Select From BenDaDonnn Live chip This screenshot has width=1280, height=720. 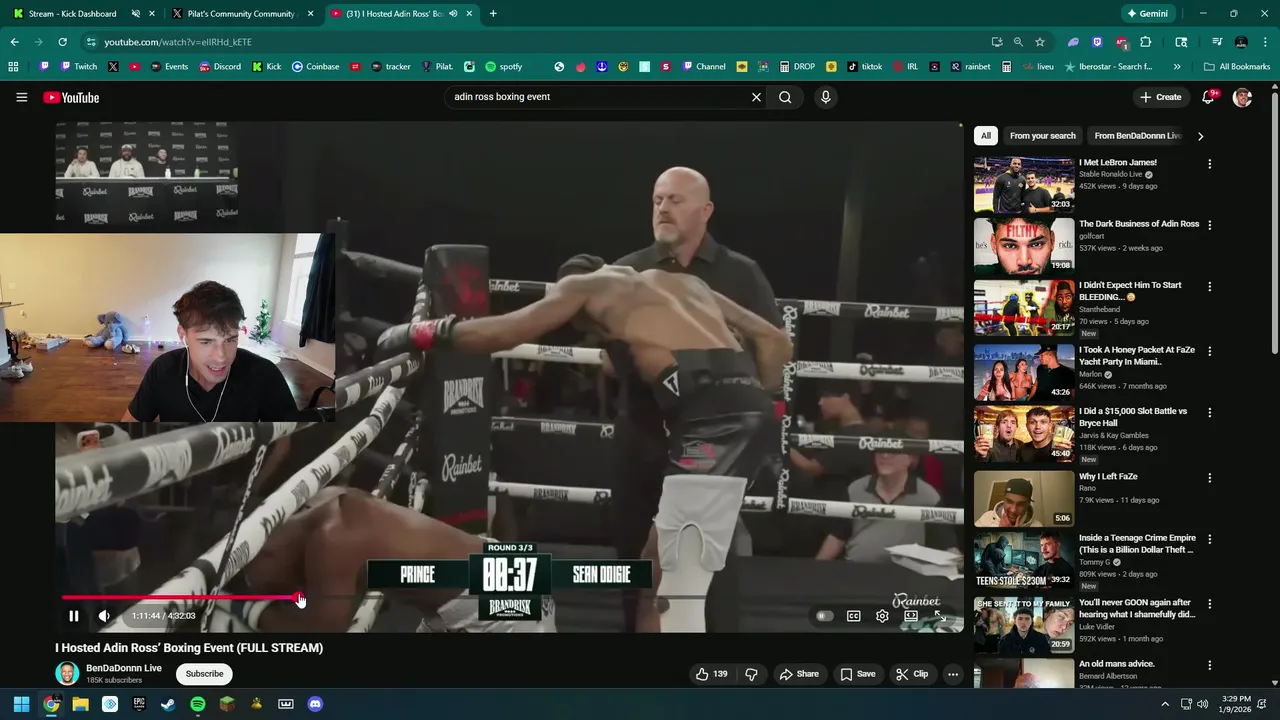click(x=1138, y=136)
